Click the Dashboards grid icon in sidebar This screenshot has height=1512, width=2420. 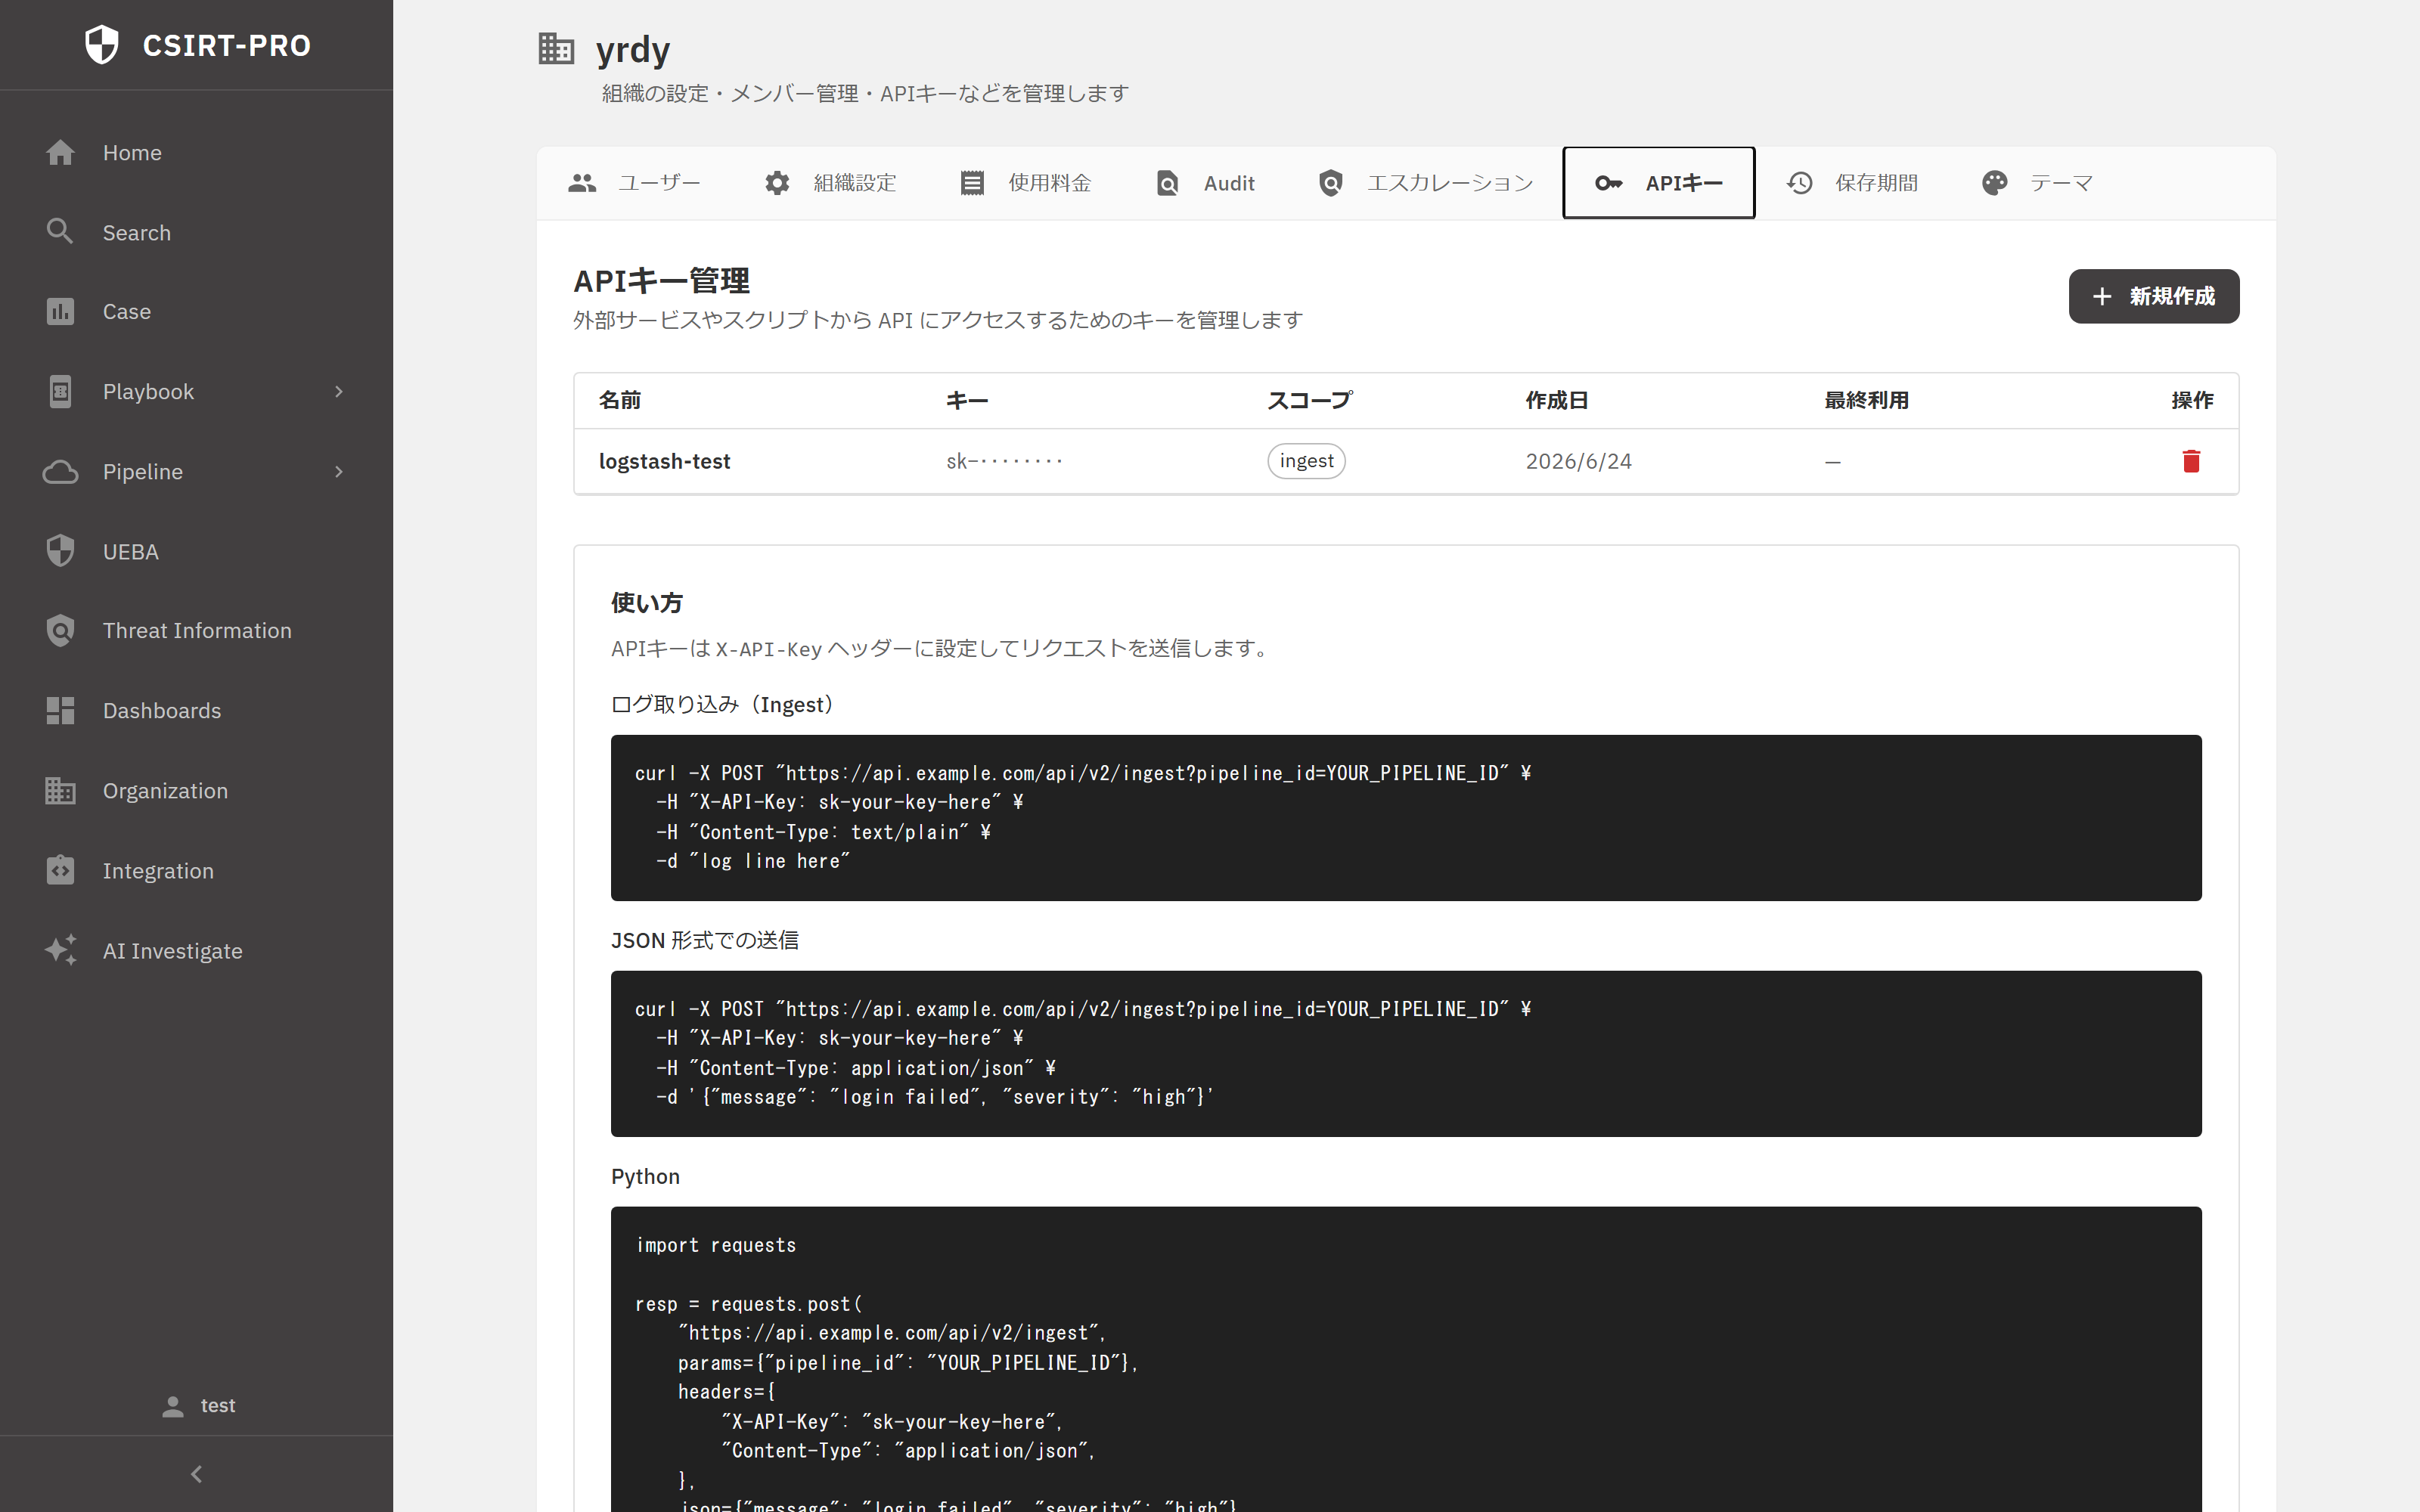click(x=60, y=710)
